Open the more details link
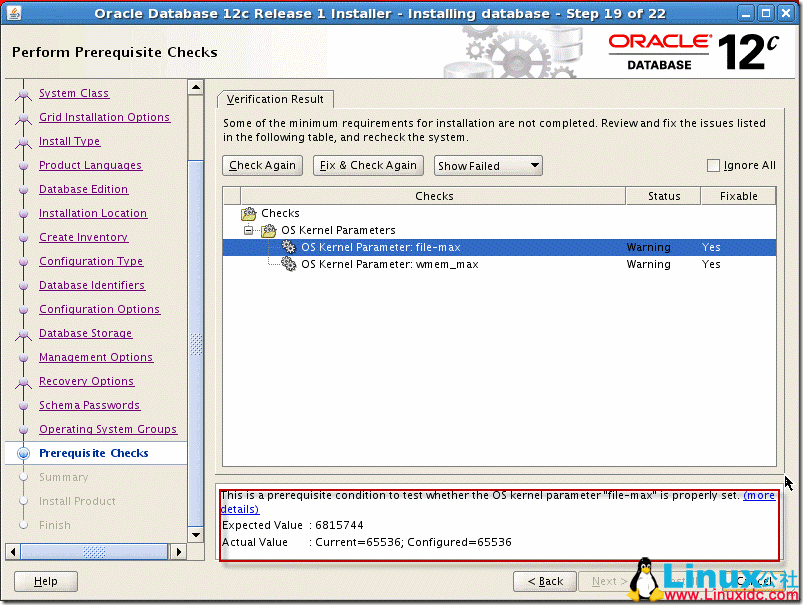The width and height of the screenshot is (803, 605). tap(758, 495)
